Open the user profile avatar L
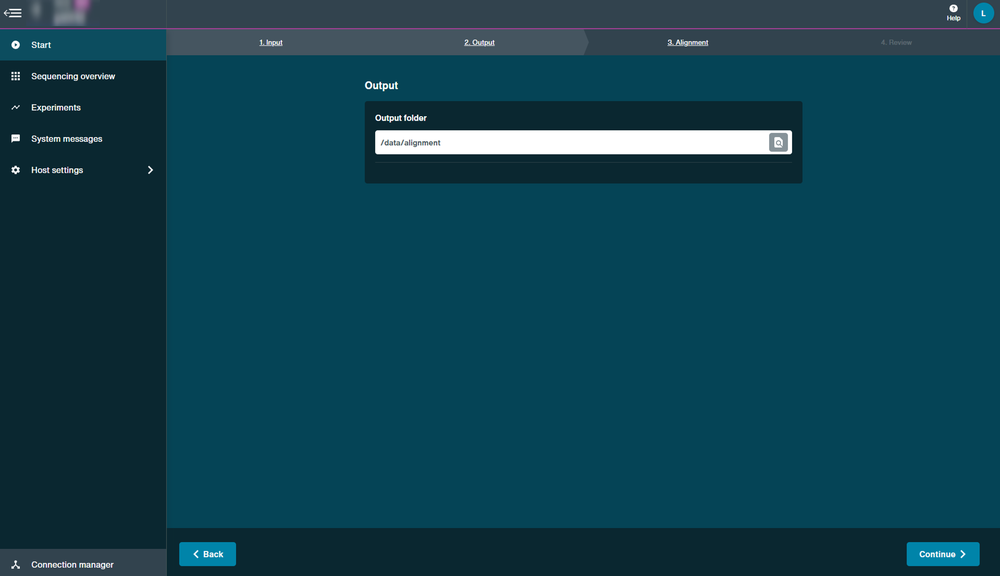The height and width of the screenshot is (576, 1000). tap(983, 13)
